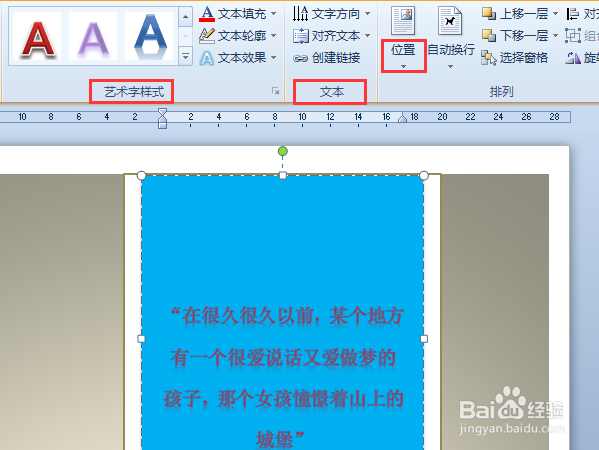
Task: Open the 文本轮廓 dropdown arrow
Action: tap(274, 36)
